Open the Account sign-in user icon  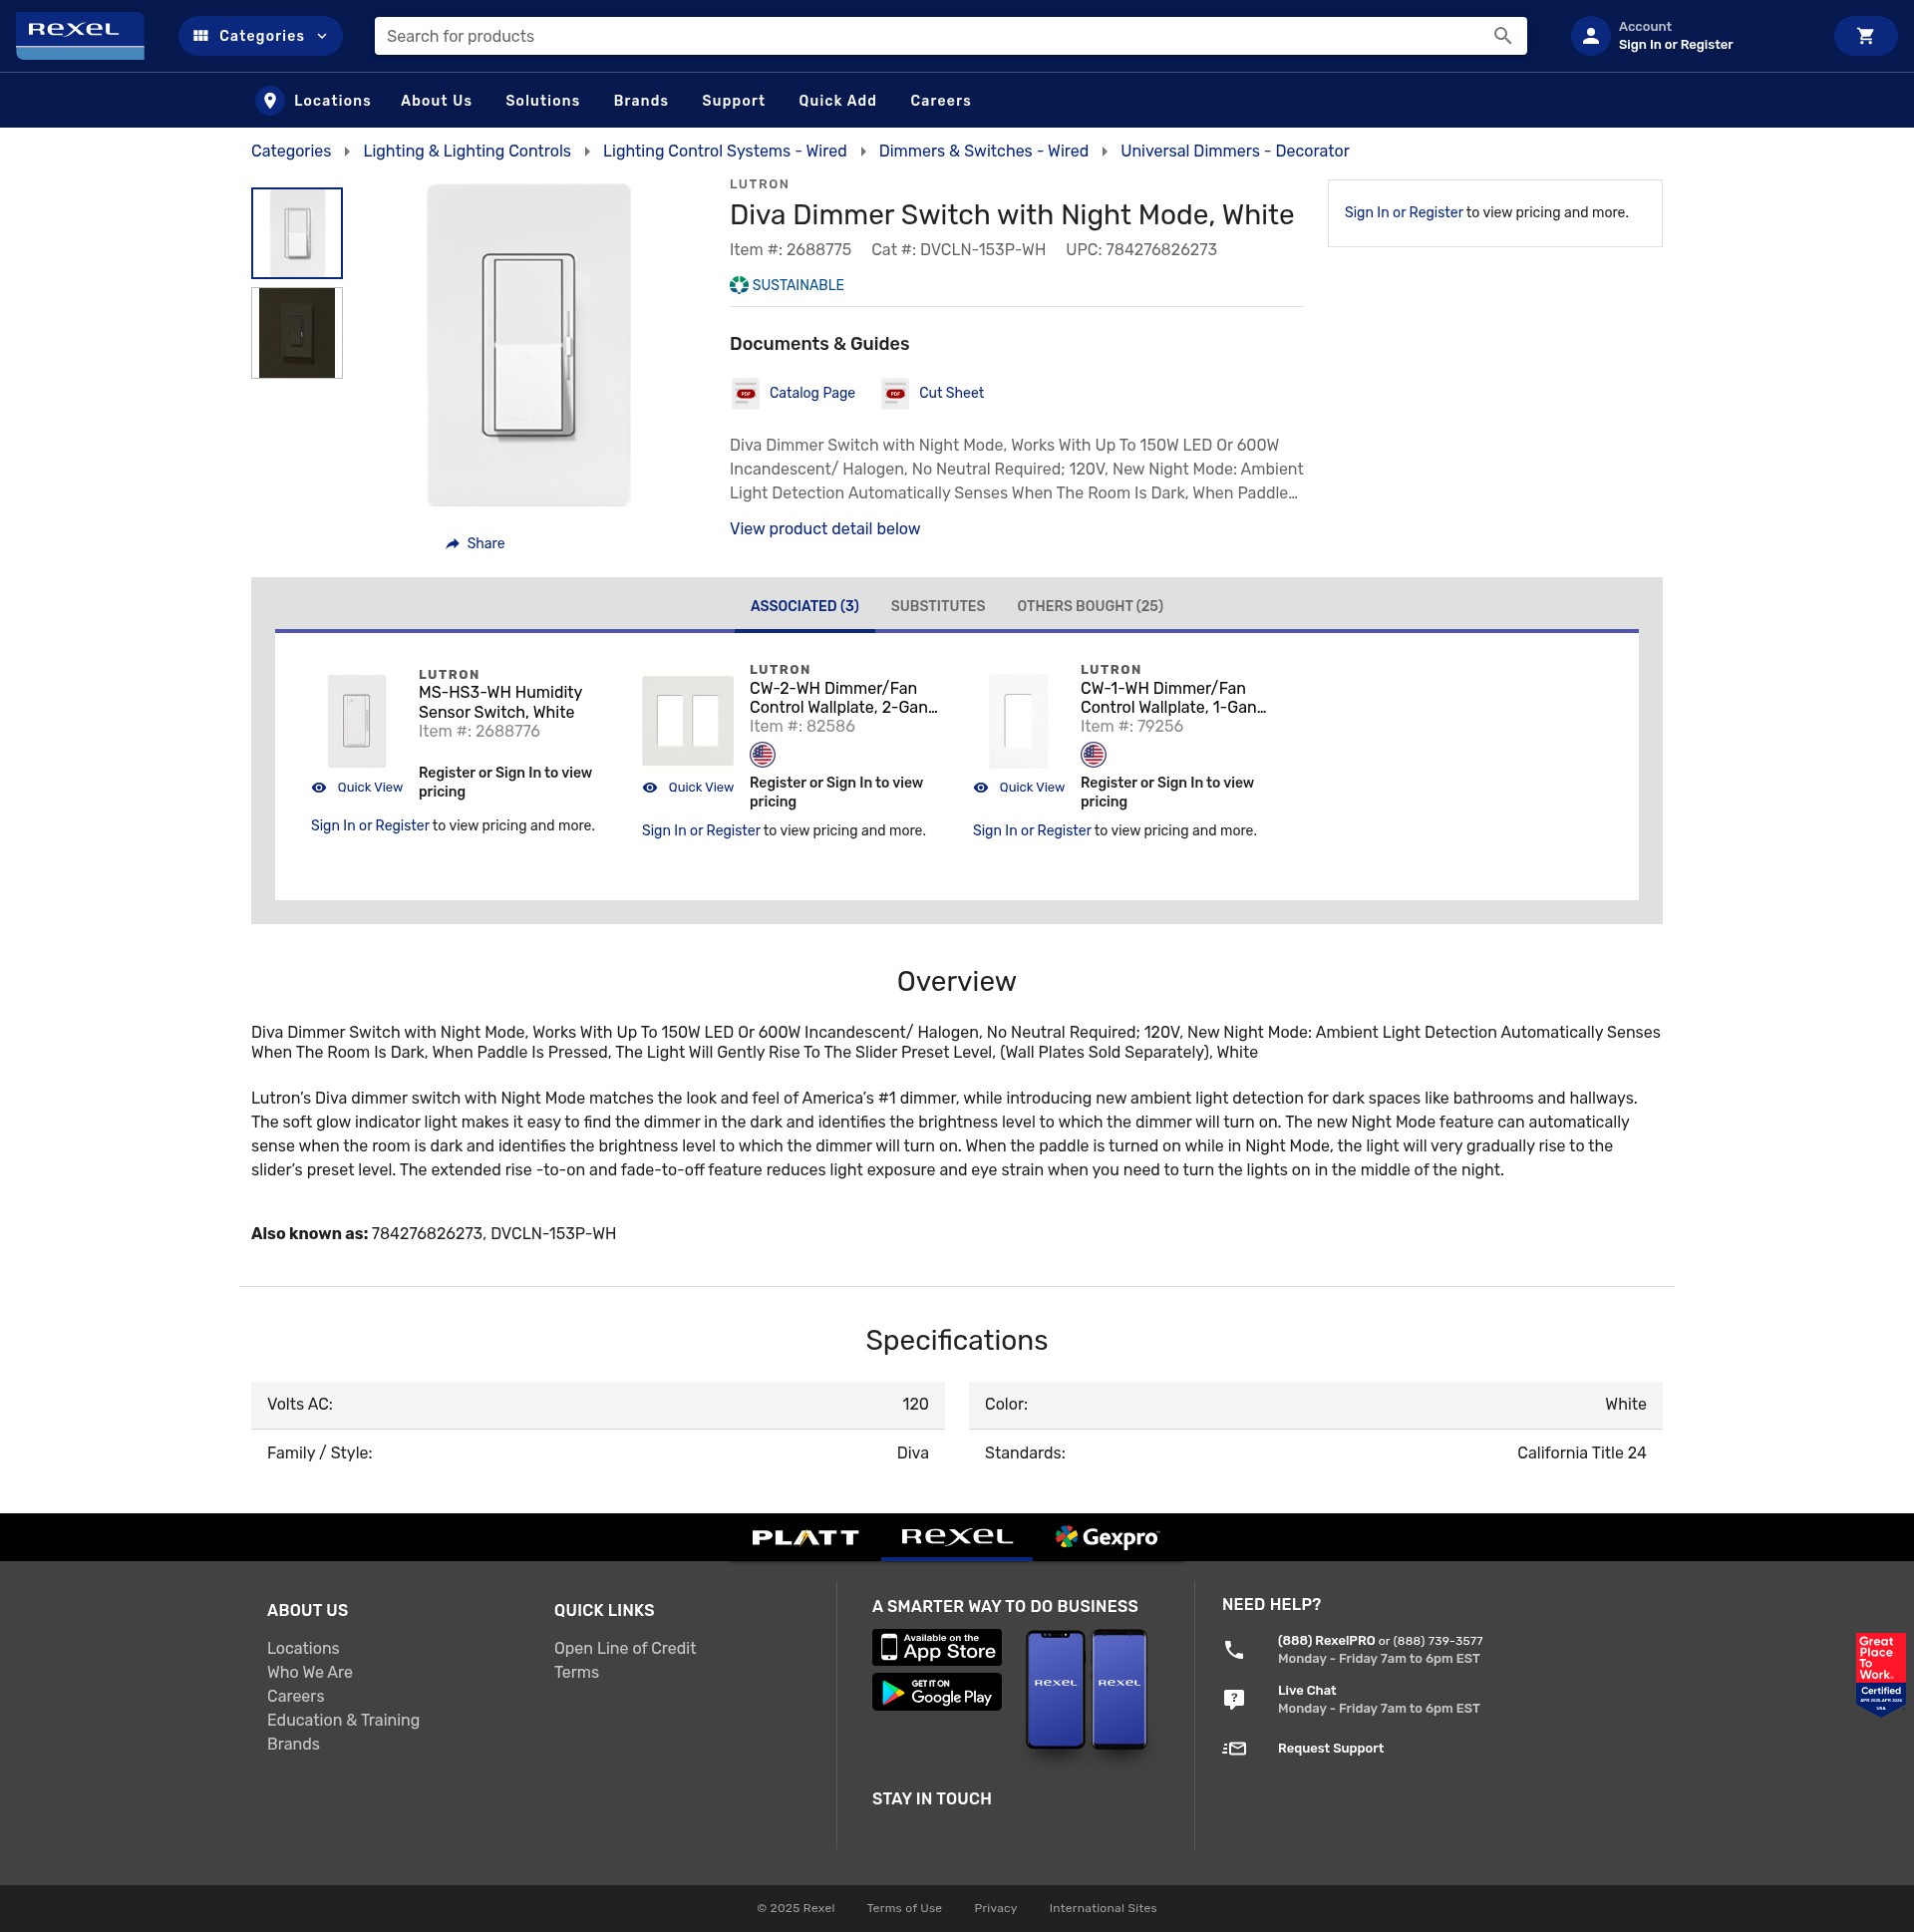(x=1590, y=36)
